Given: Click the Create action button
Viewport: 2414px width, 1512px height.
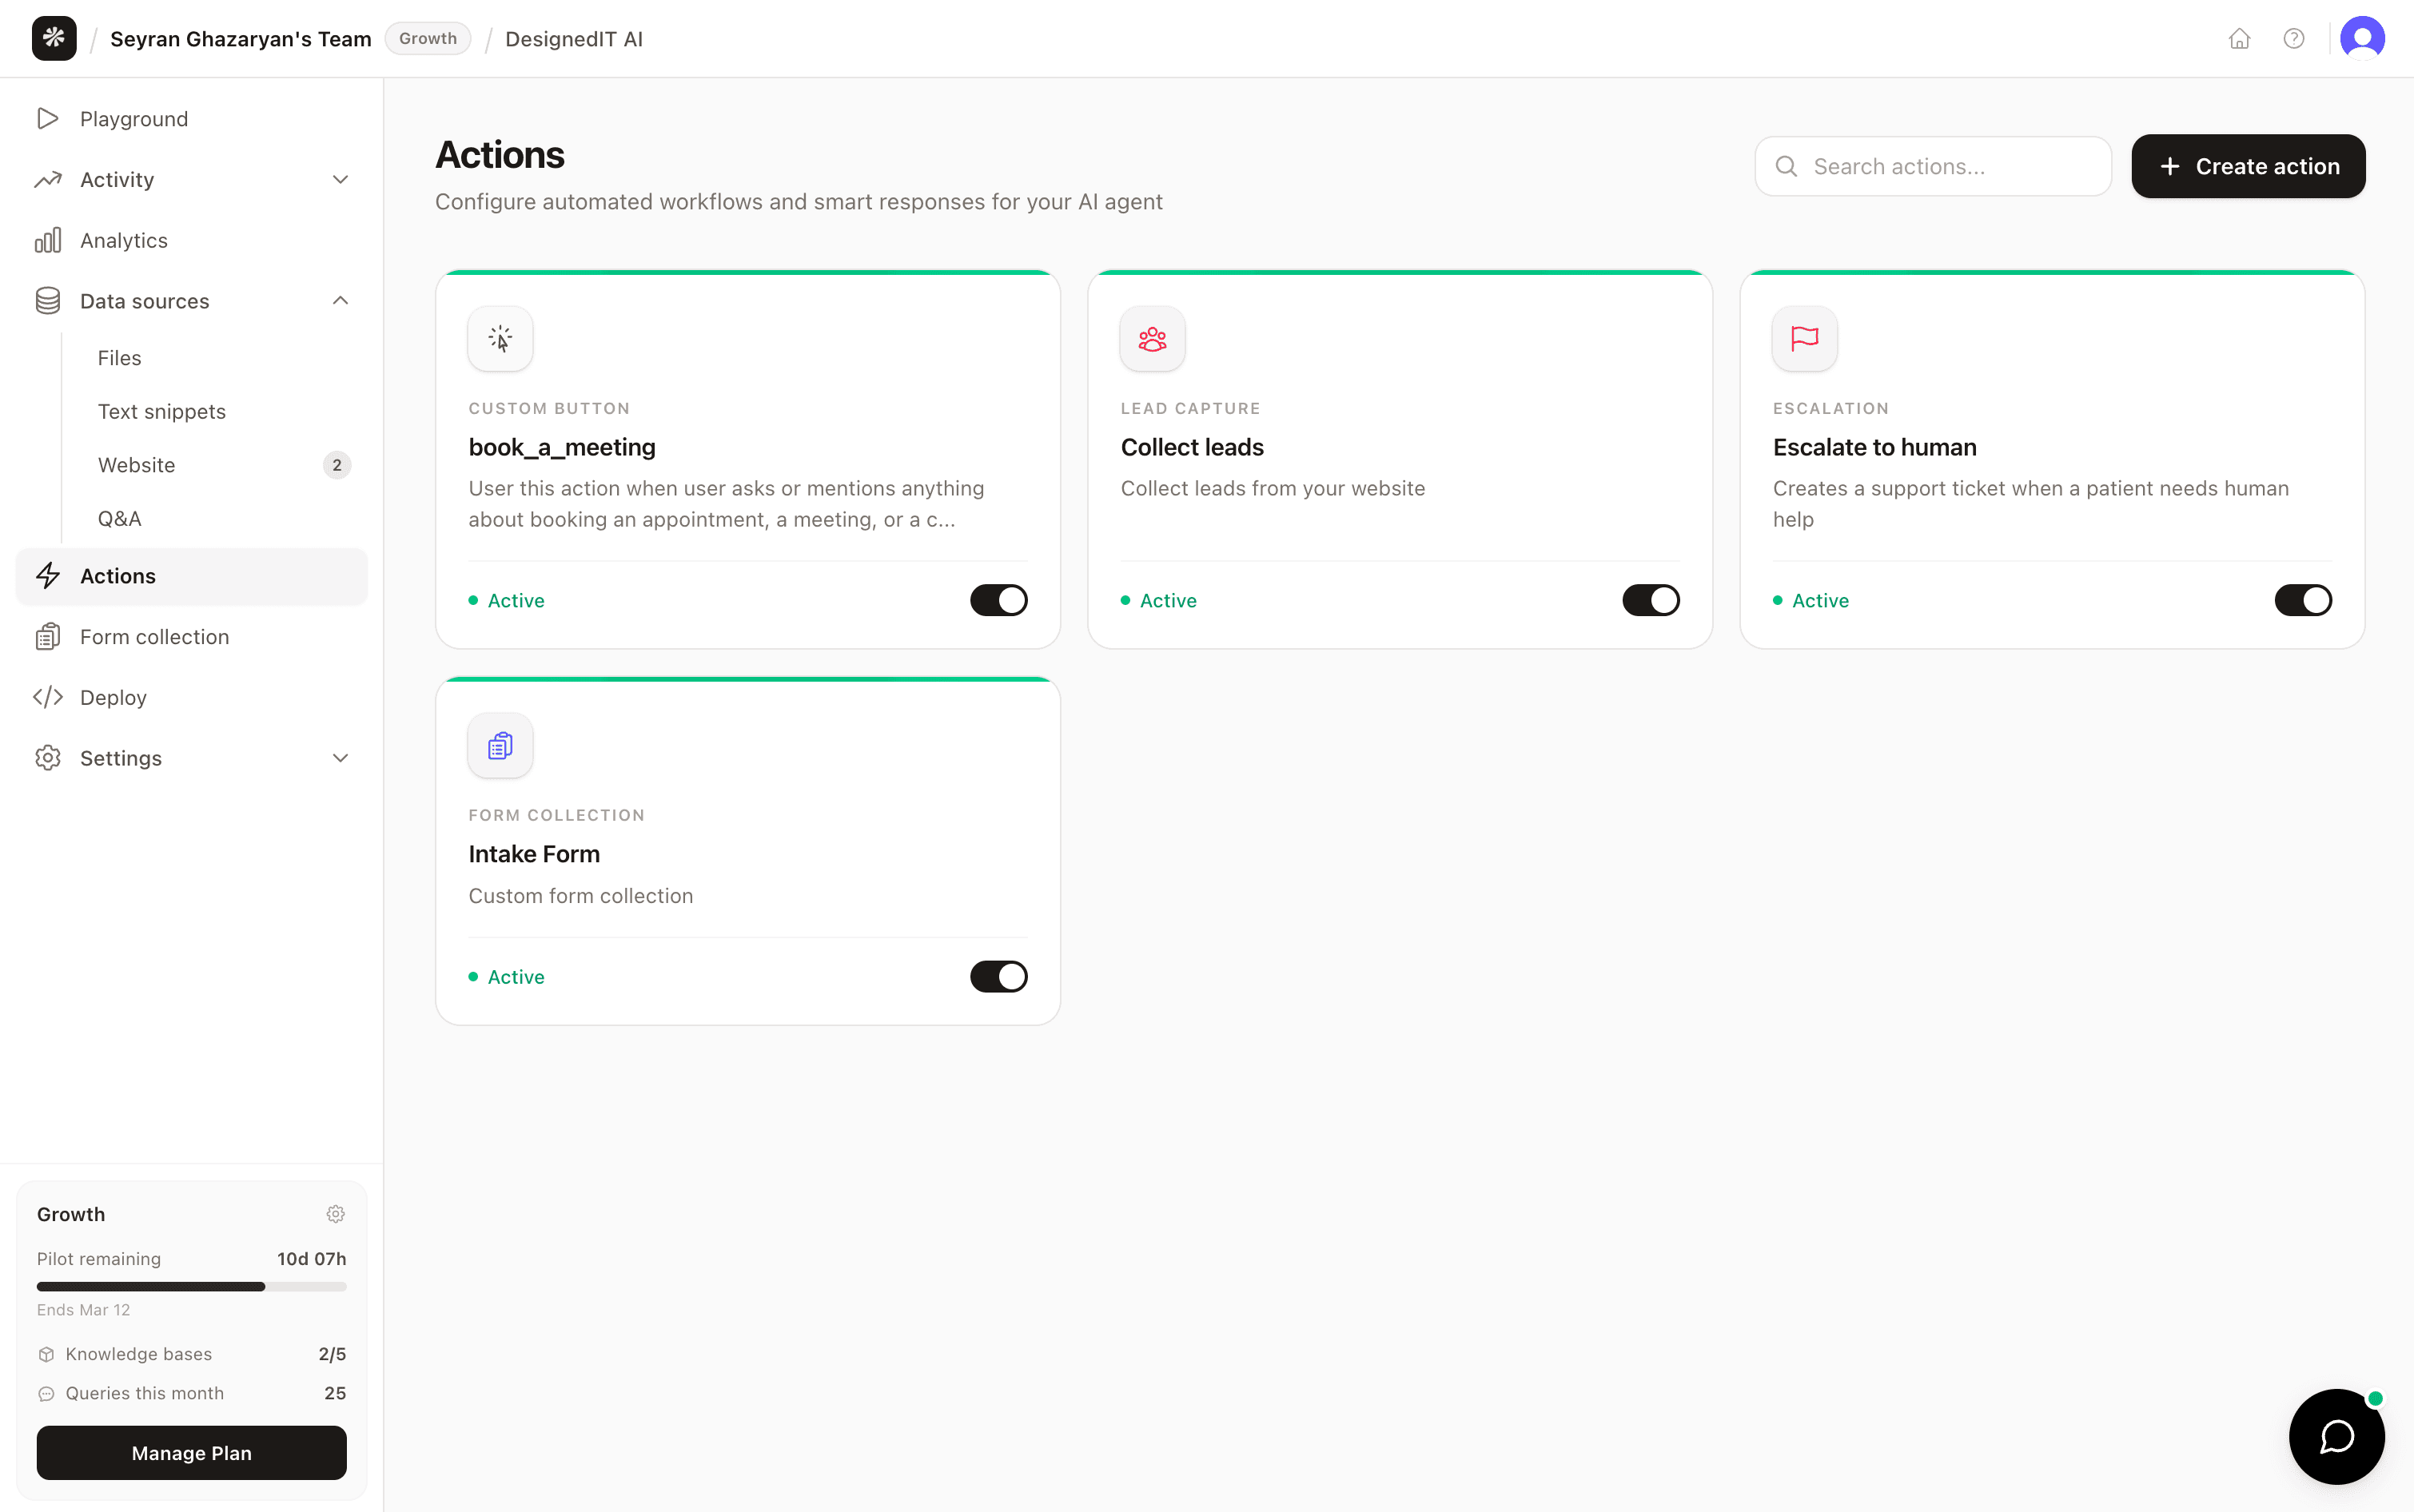Looking at the screenshot, I should (2247, 166).
